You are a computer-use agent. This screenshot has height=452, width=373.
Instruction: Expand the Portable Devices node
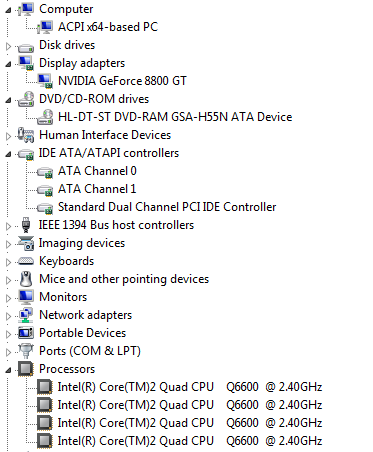pyautogui.click(x=9, y=334)
